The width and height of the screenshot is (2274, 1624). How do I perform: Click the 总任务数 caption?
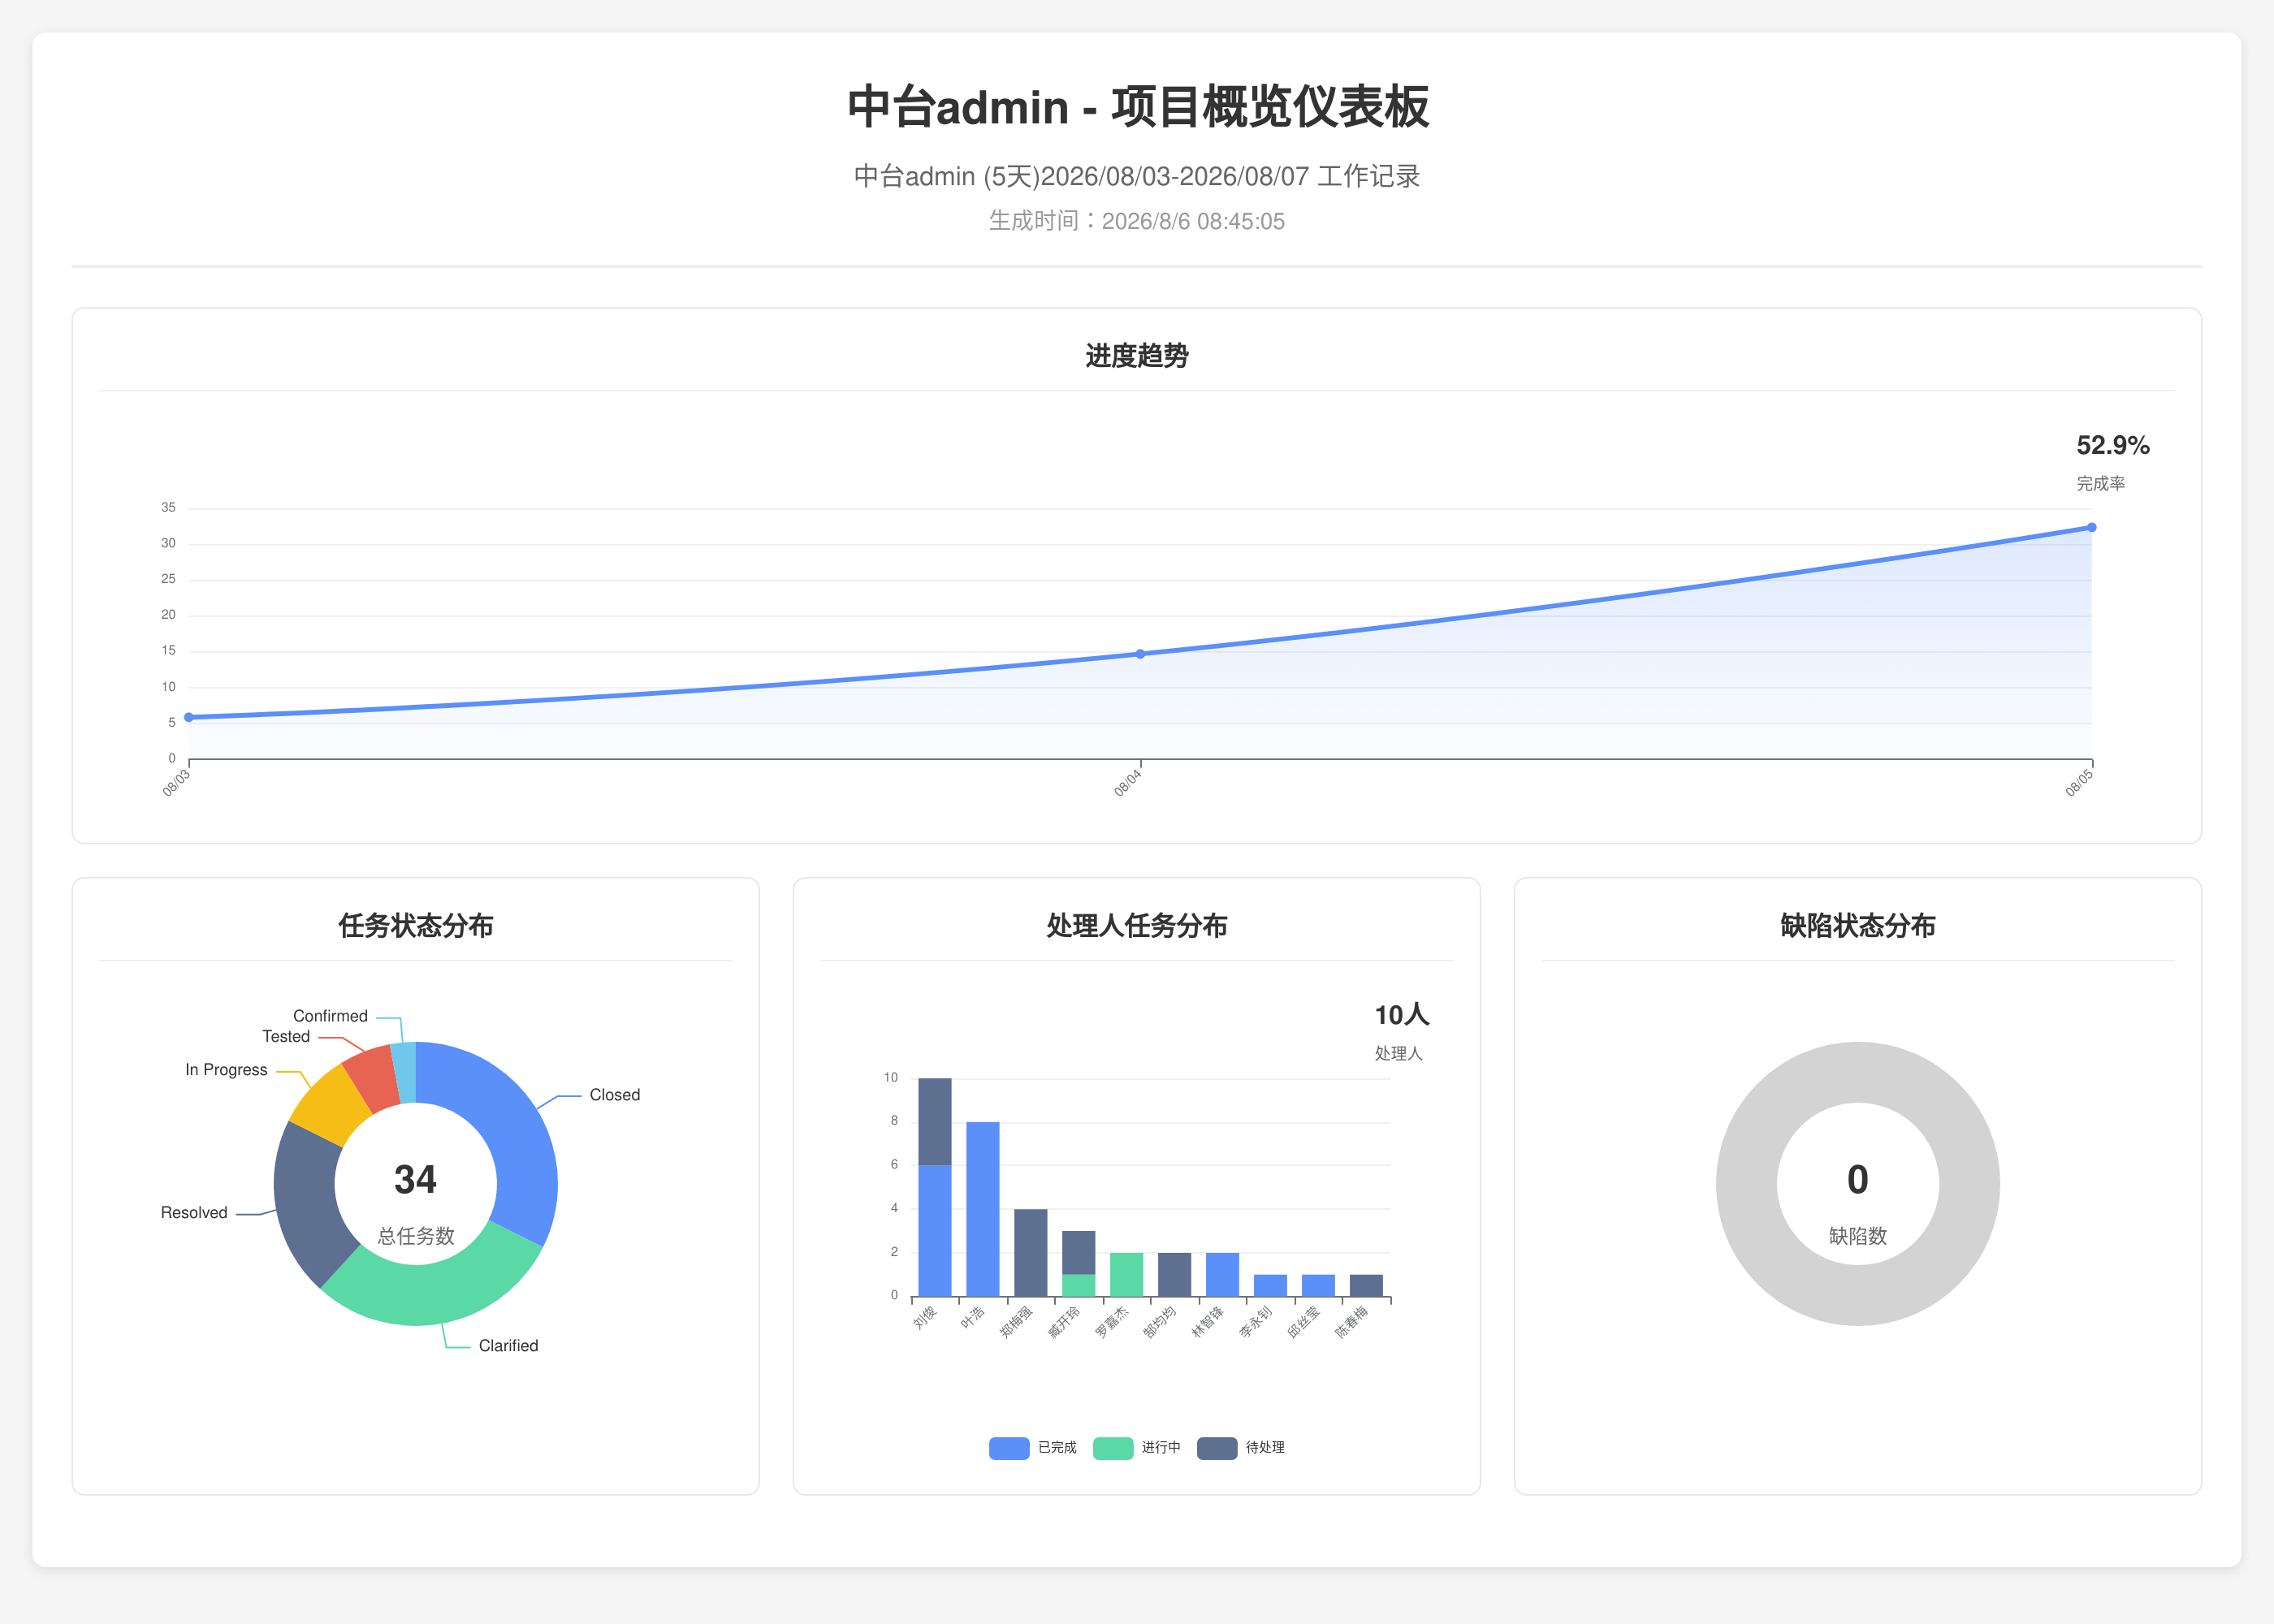pyautogui.click(x=416, y=1237)
